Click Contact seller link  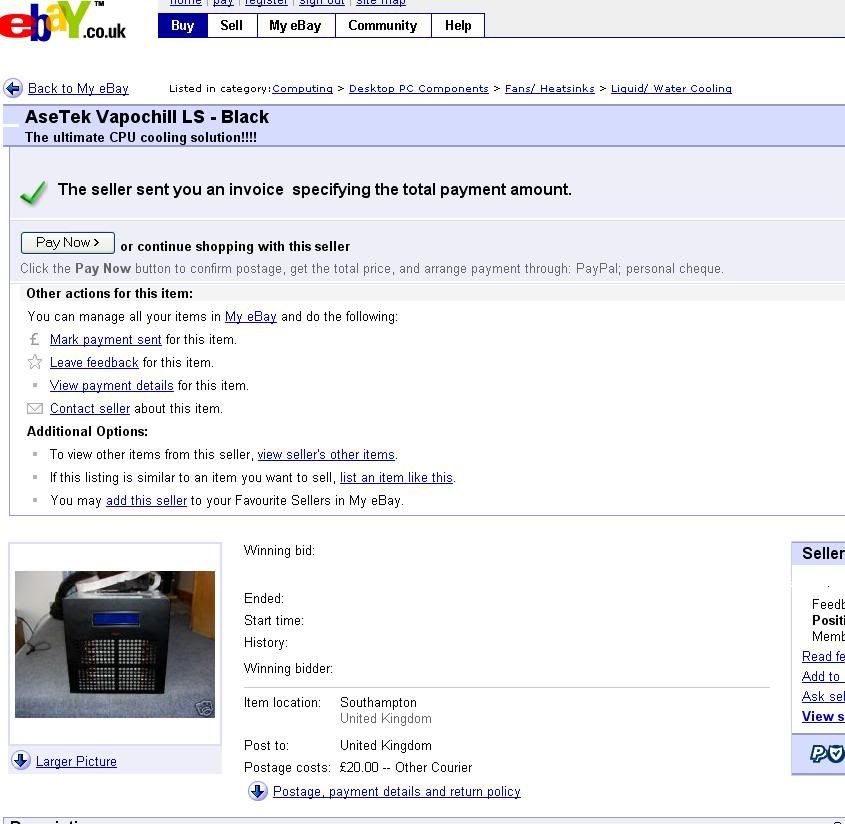(90, 408)
